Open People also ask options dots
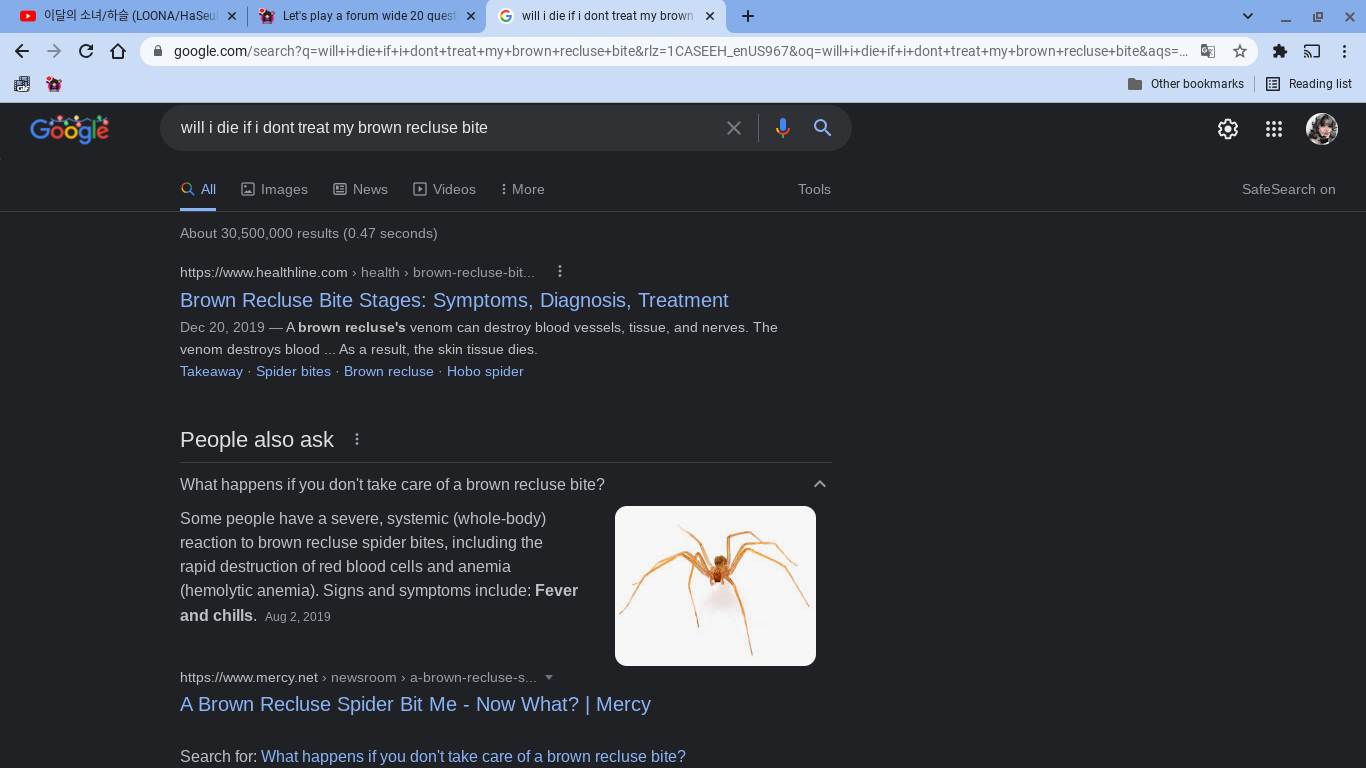This screenshot has height=768, width=1366. coord(357,439)
